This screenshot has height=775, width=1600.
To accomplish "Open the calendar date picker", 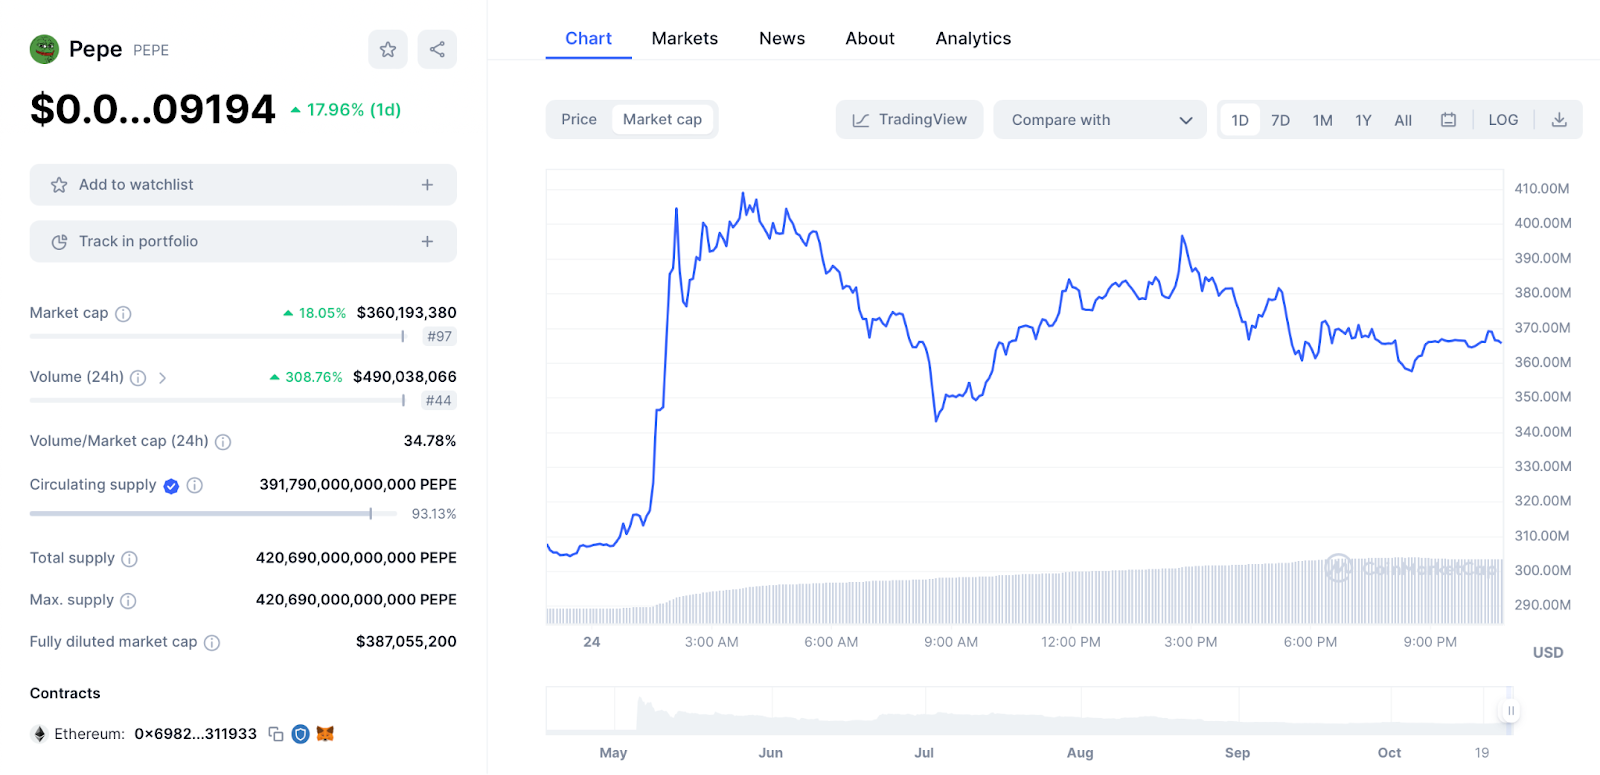I will point(1448,120).
